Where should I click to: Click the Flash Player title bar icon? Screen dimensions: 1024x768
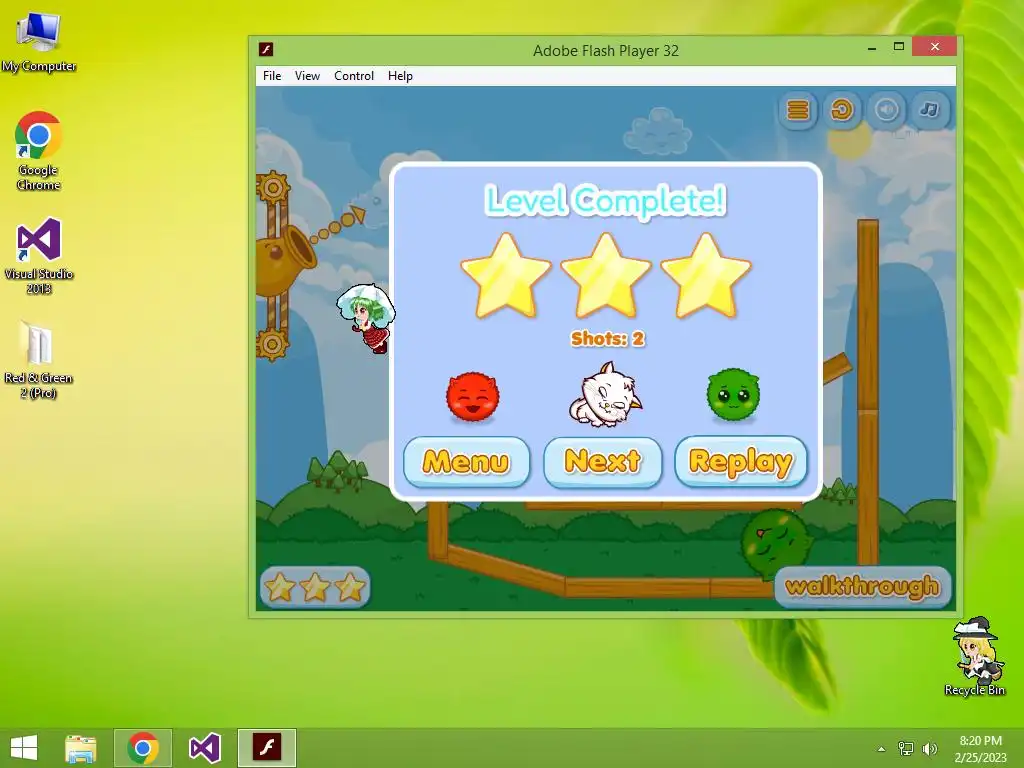point(266,50)
